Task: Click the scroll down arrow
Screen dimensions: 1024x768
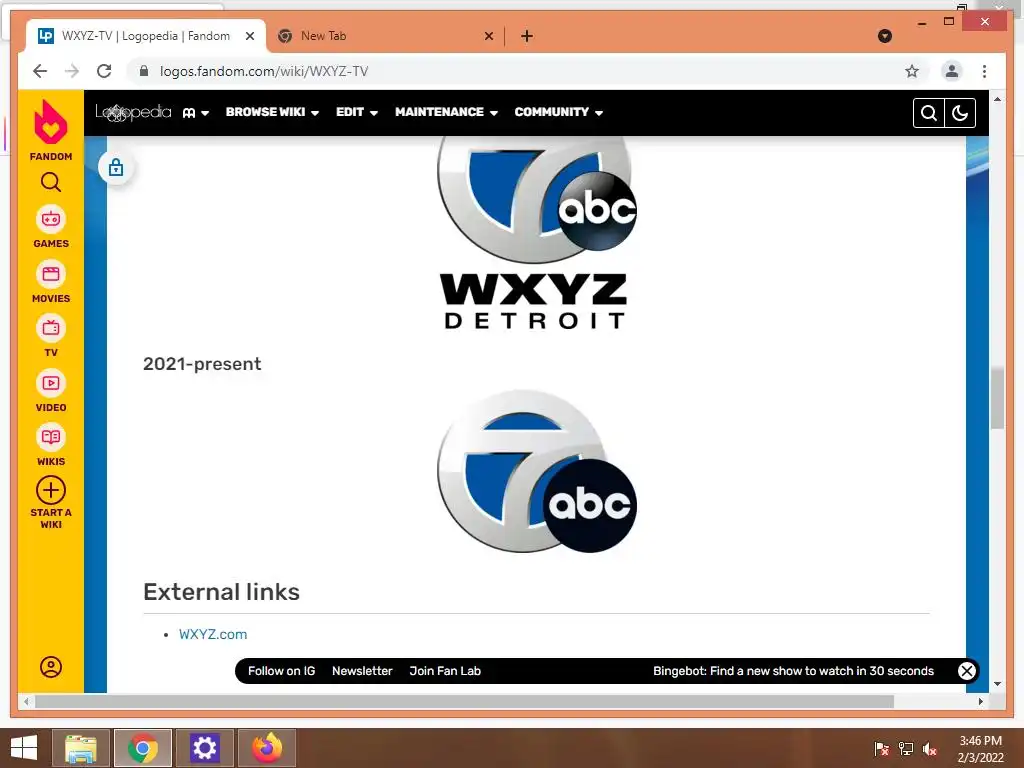Action: tap(997, 684)
